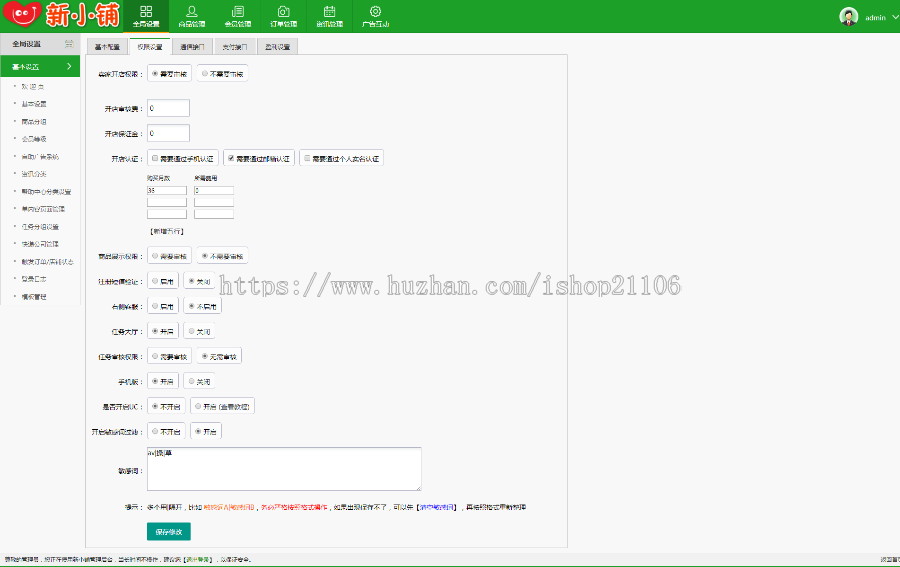Open 任务分组设置 in the sidebar
Image resolution: width=900 pixels, height=567 pixels.
pyautogui.click(x=40, y=227)
